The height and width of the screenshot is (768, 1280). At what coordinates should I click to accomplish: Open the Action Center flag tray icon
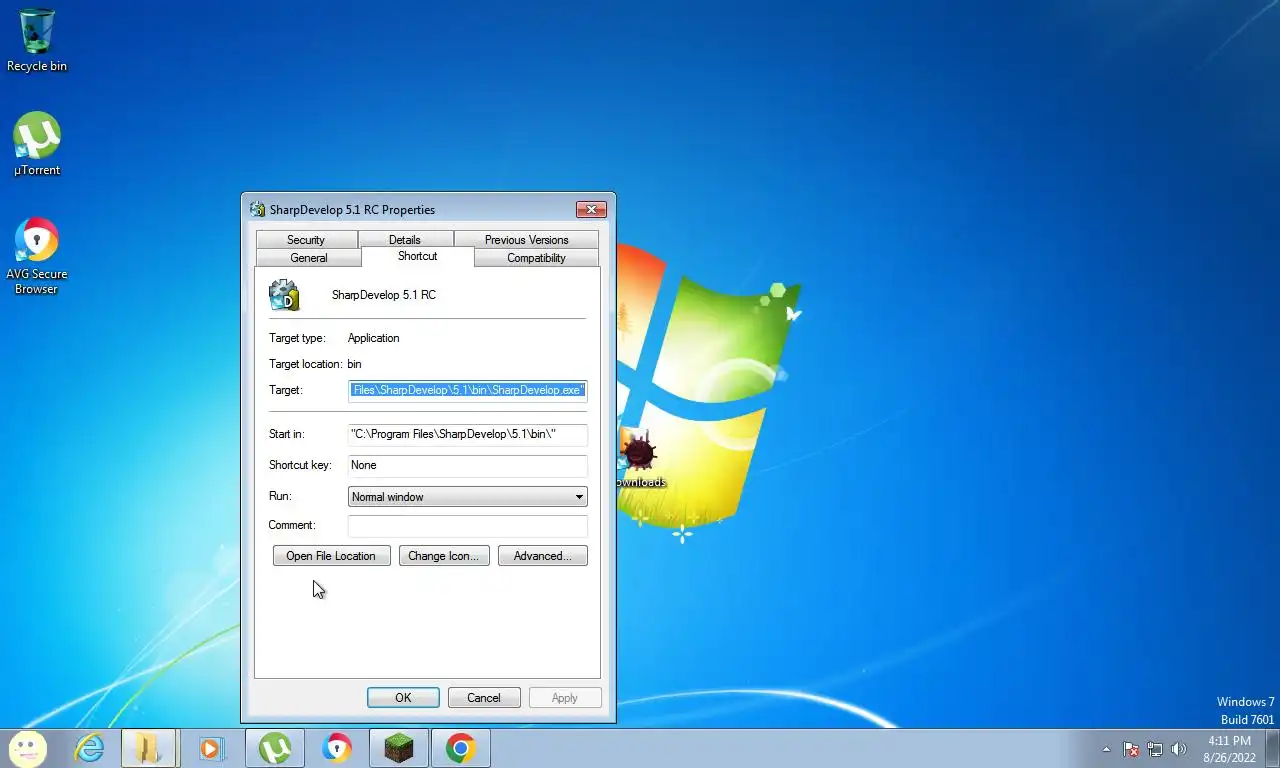[x=1131, y=749]
